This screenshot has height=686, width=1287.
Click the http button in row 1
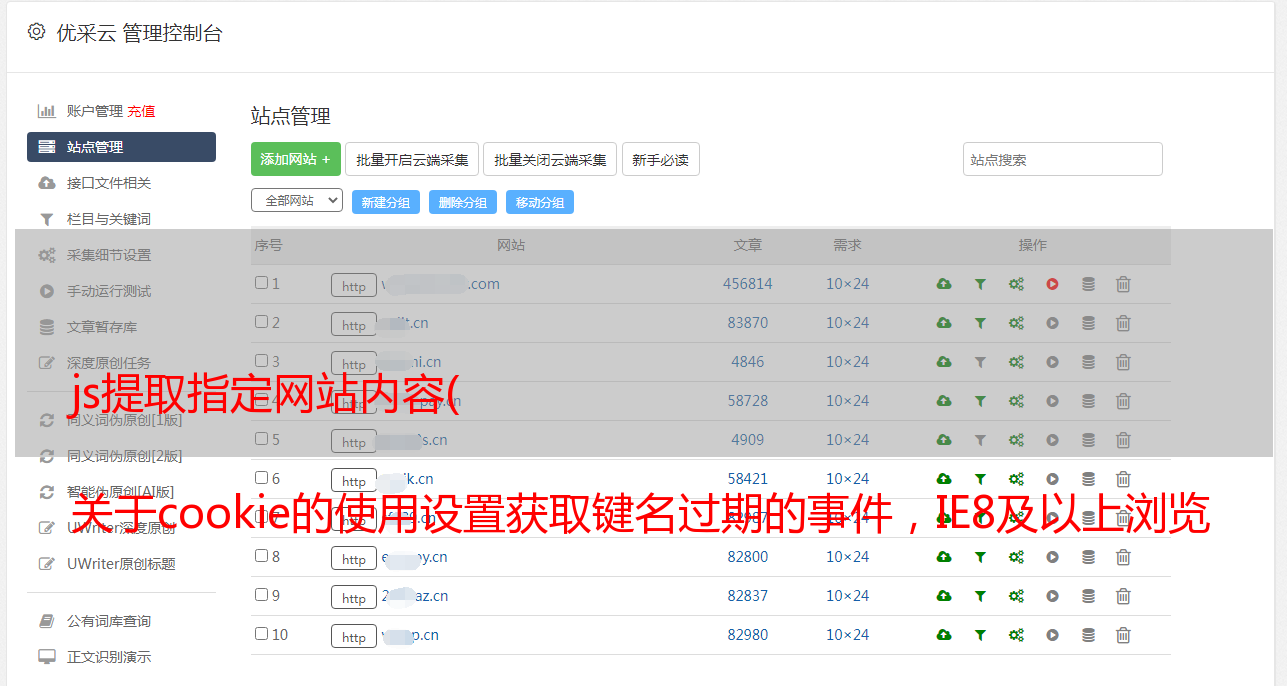[x=354, y=286]
